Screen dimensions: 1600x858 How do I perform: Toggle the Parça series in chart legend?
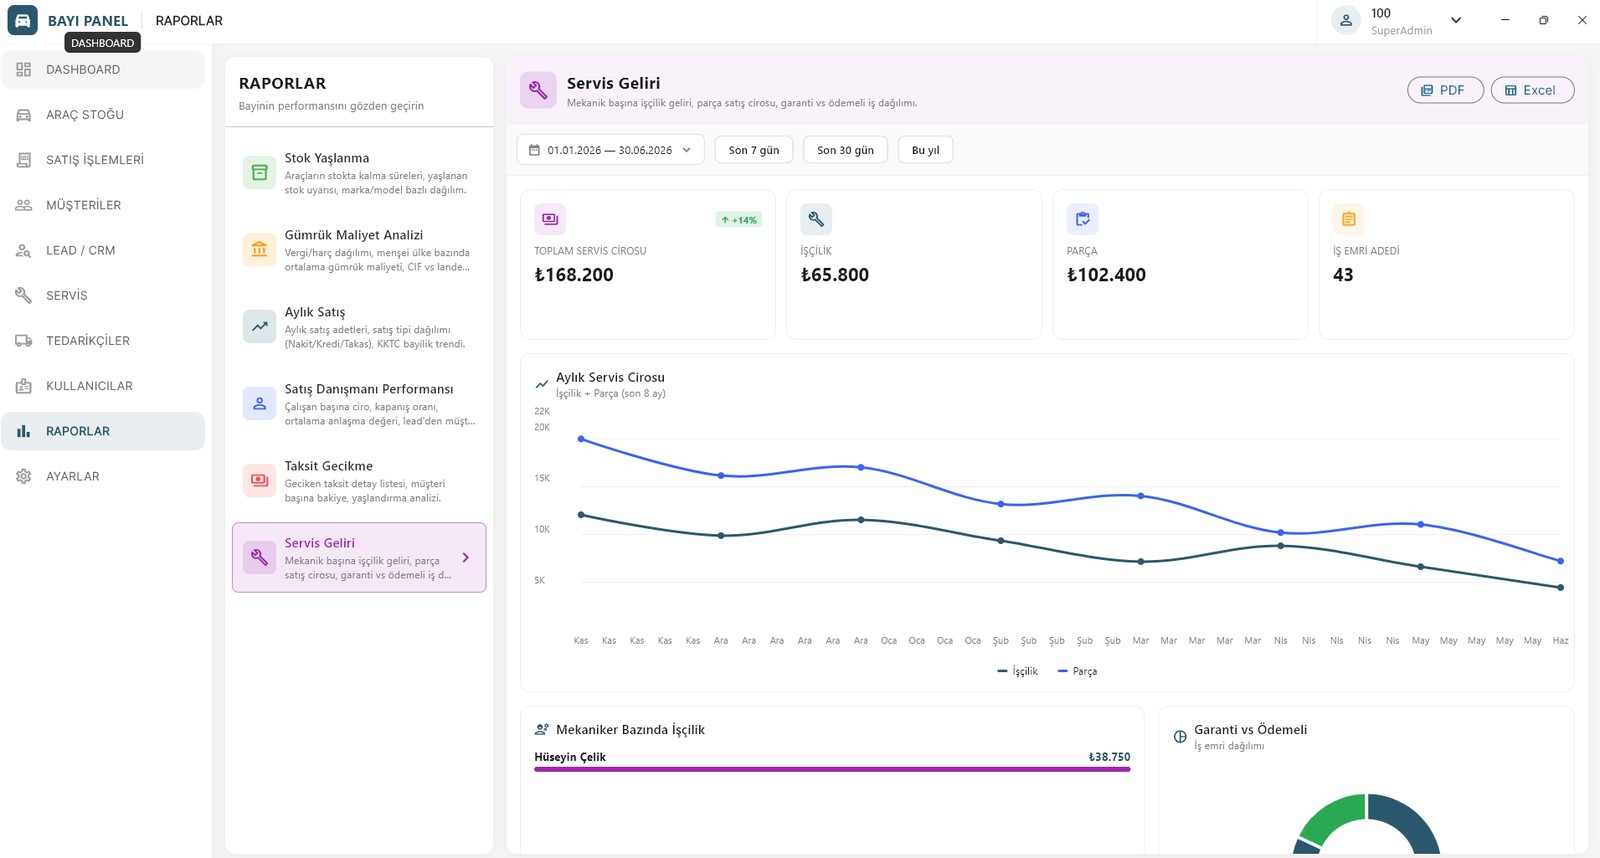[x=1077, y=672]
